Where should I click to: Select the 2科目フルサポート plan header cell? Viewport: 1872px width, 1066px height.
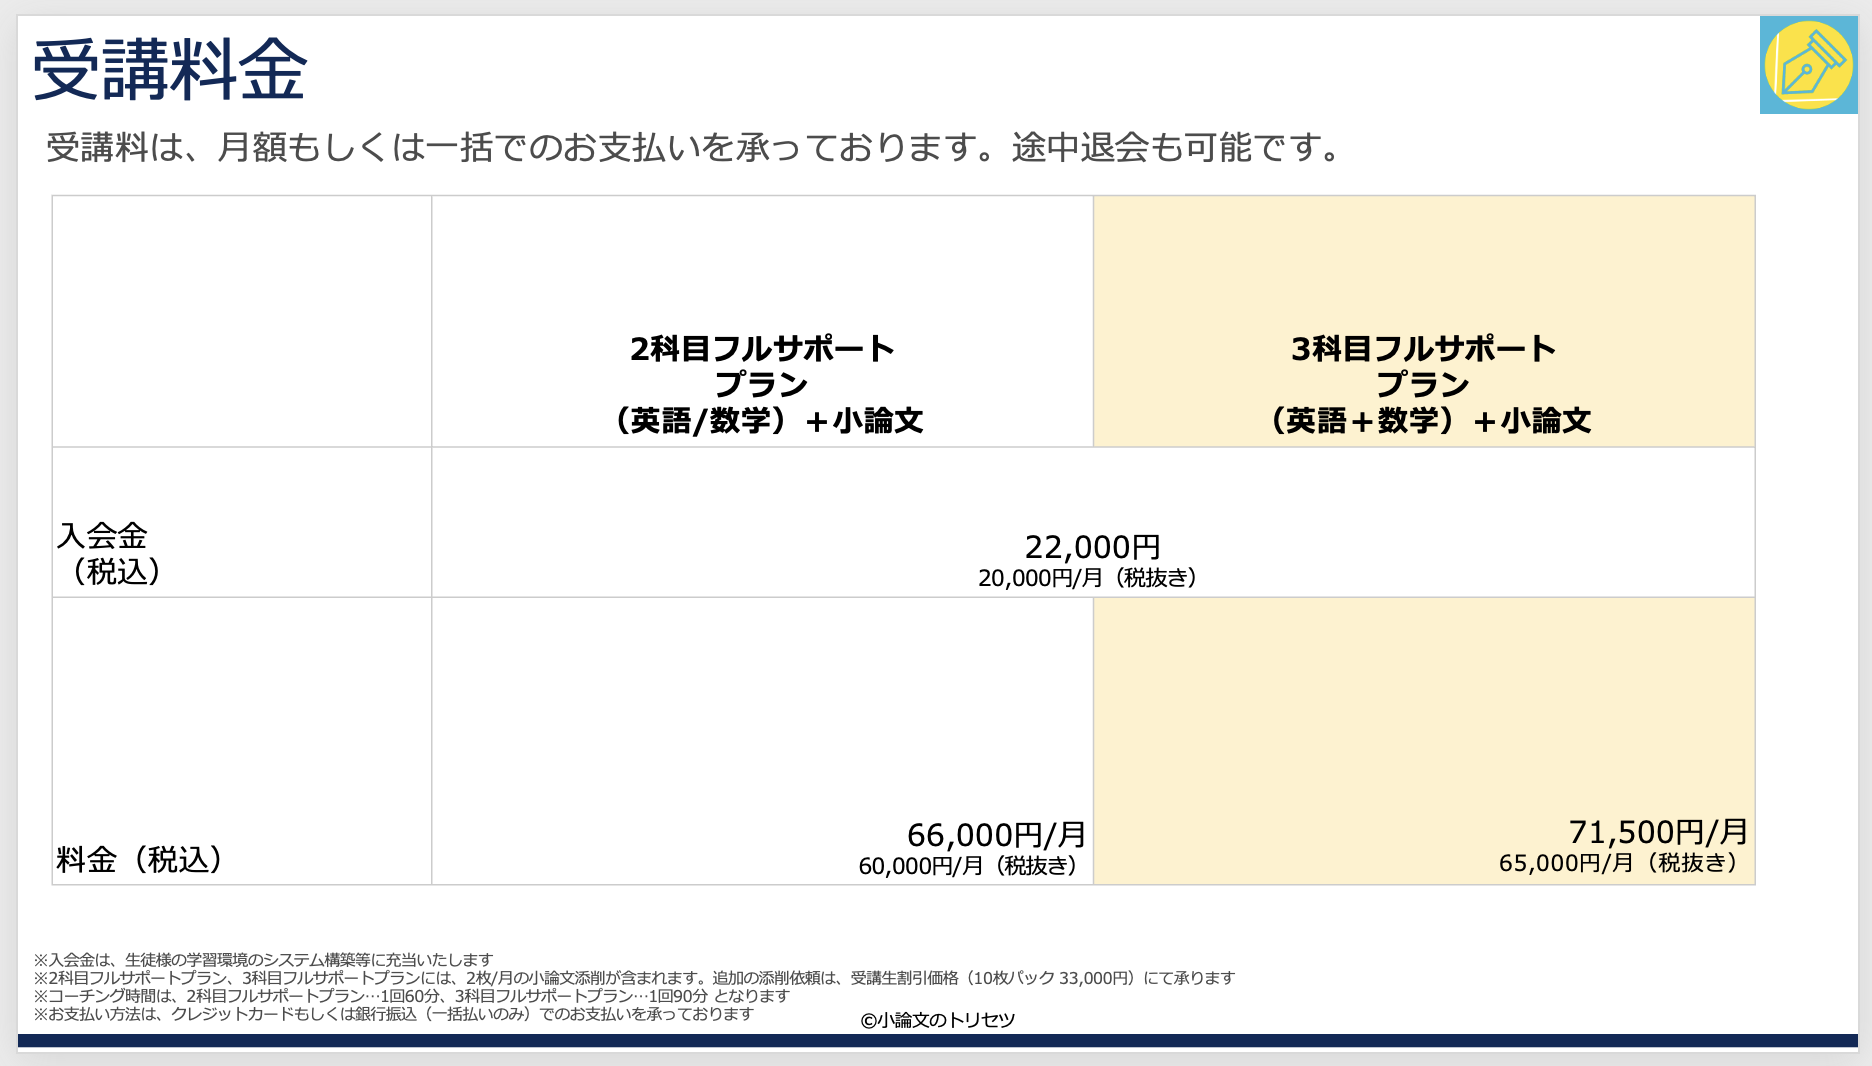762,321
